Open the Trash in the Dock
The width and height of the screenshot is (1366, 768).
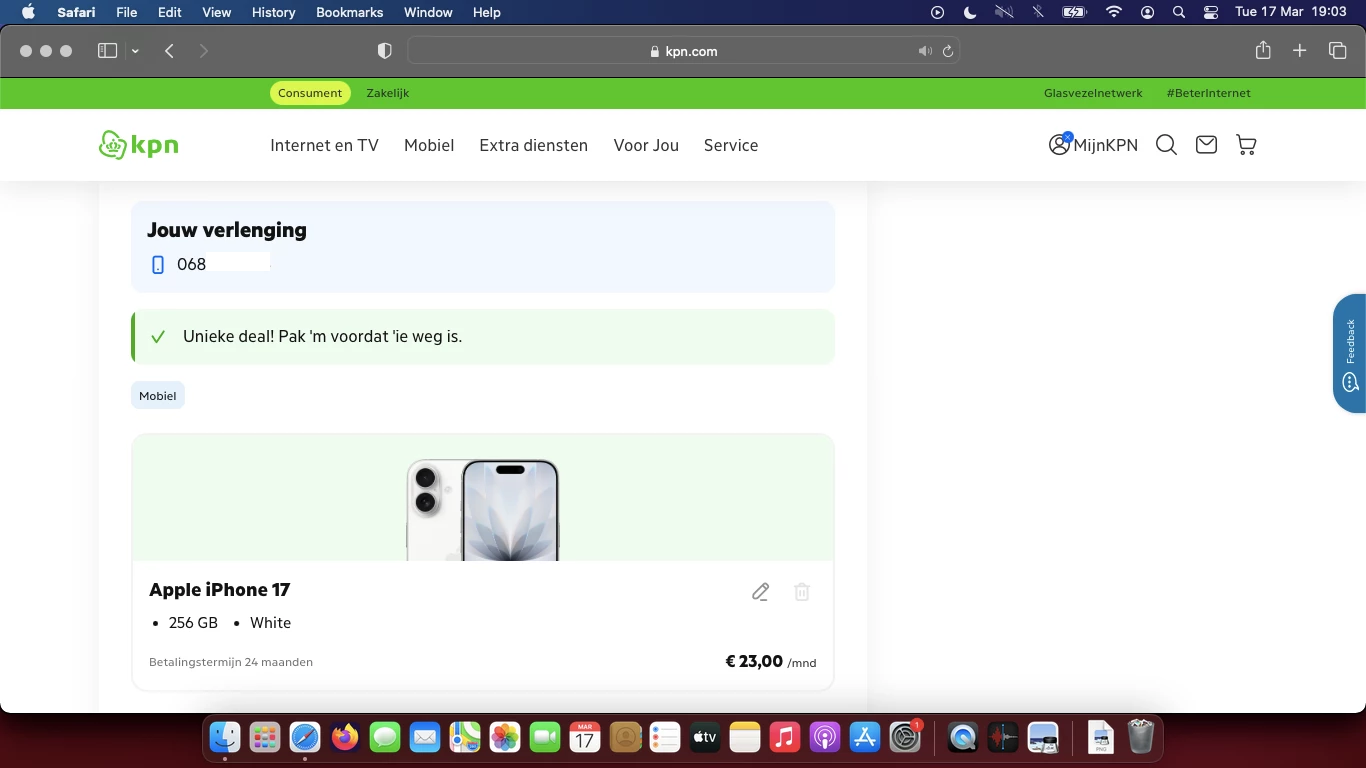click(x=1141, y=738)
